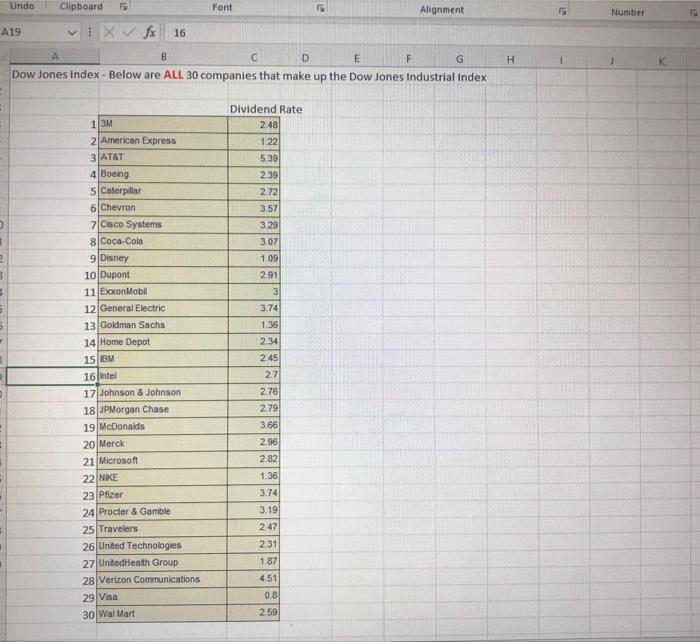700x642 pixels.
Task: Select column E header
Action: point(357,58)
